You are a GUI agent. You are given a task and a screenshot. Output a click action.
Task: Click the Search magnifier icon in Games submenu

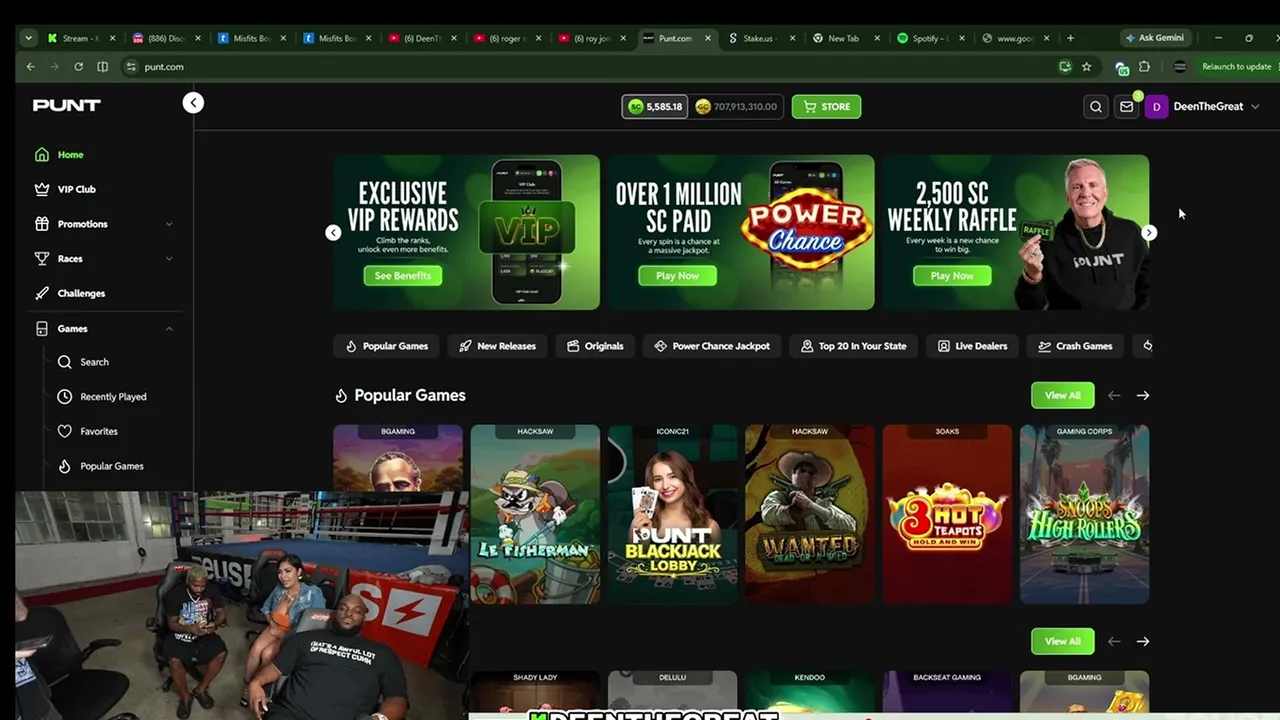pos(65,362)
